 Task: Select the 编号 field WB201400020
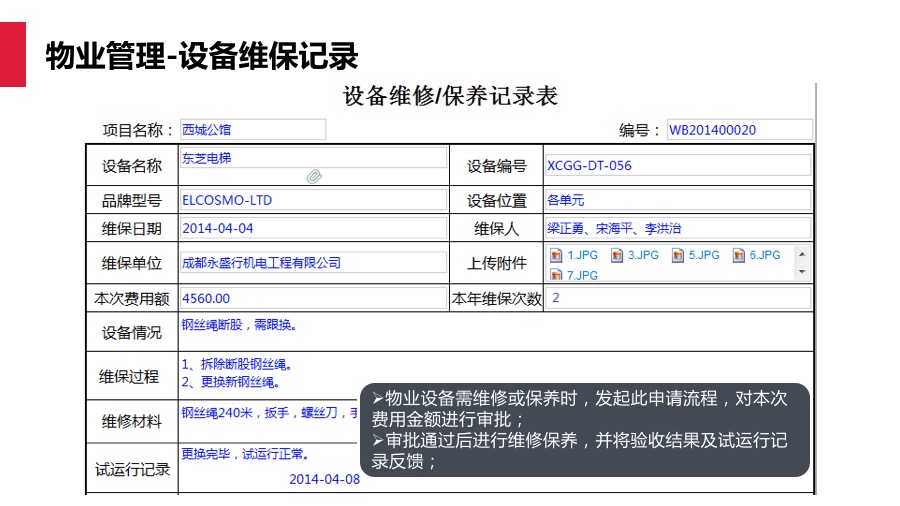[738, 130]
